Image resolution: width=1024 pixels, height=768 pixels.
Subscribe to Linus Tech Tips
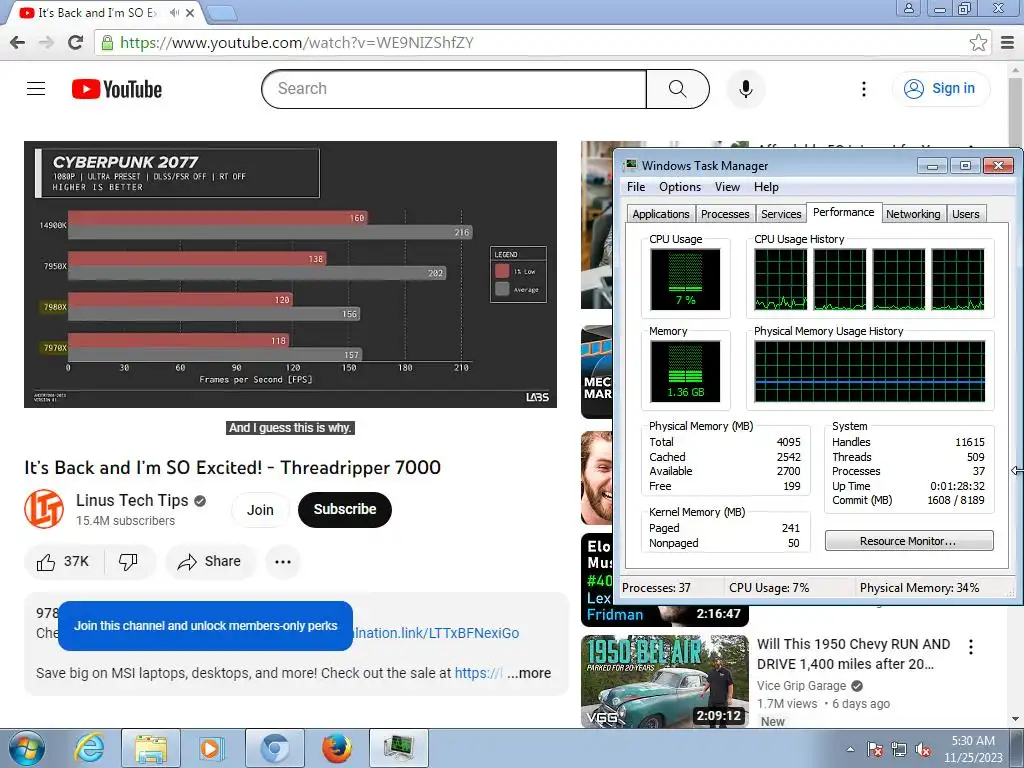click(x=345, y=509)
